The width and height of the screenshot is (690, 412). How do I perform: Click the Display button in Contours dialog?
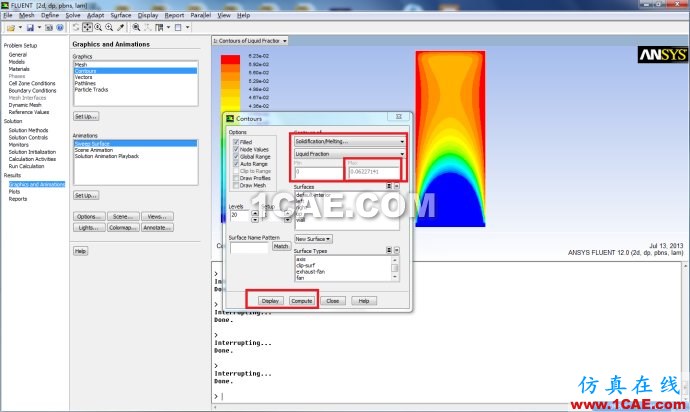(x=270, y=301)
